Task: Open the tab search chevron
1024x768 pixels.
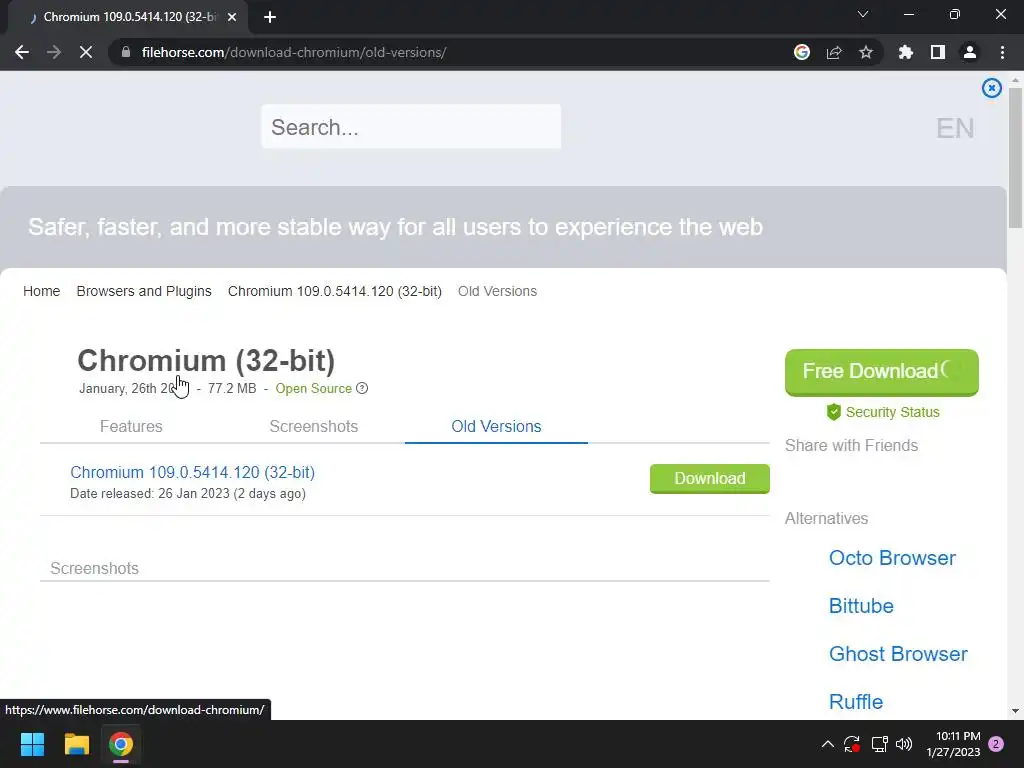Action: (863, 14)
